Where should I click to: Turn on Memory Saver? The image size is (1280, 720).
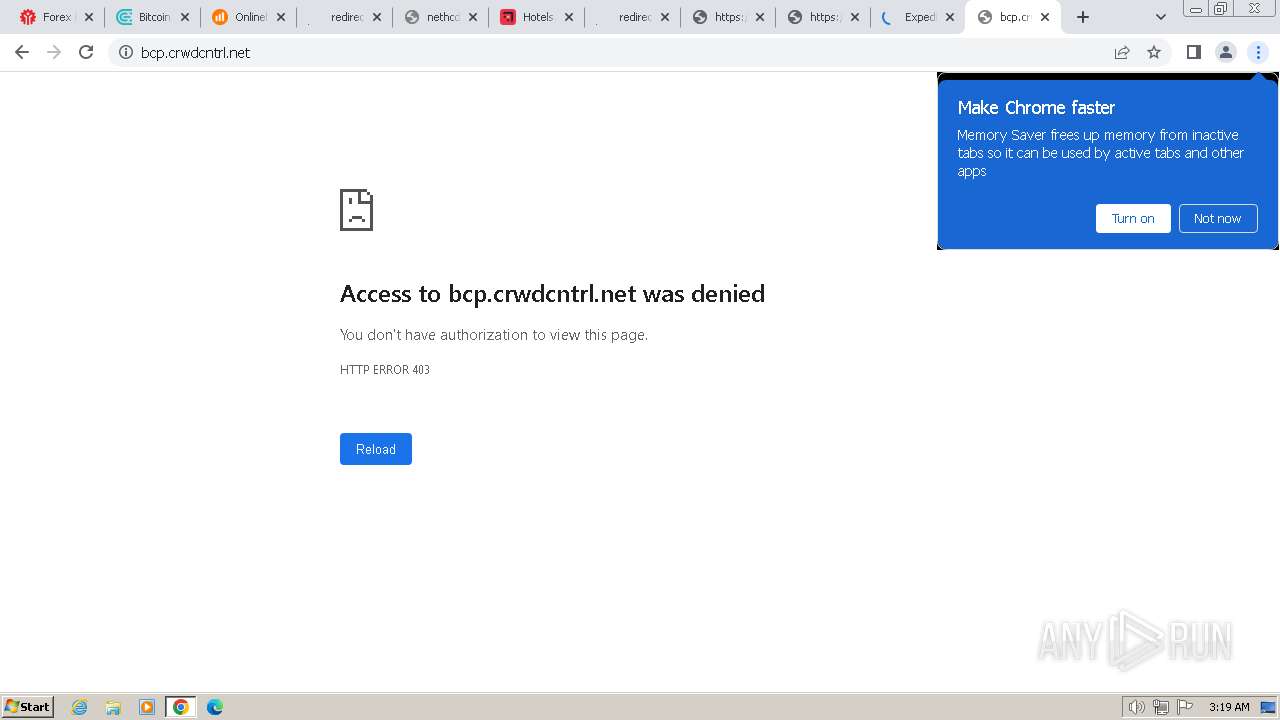coord(1133,218)
